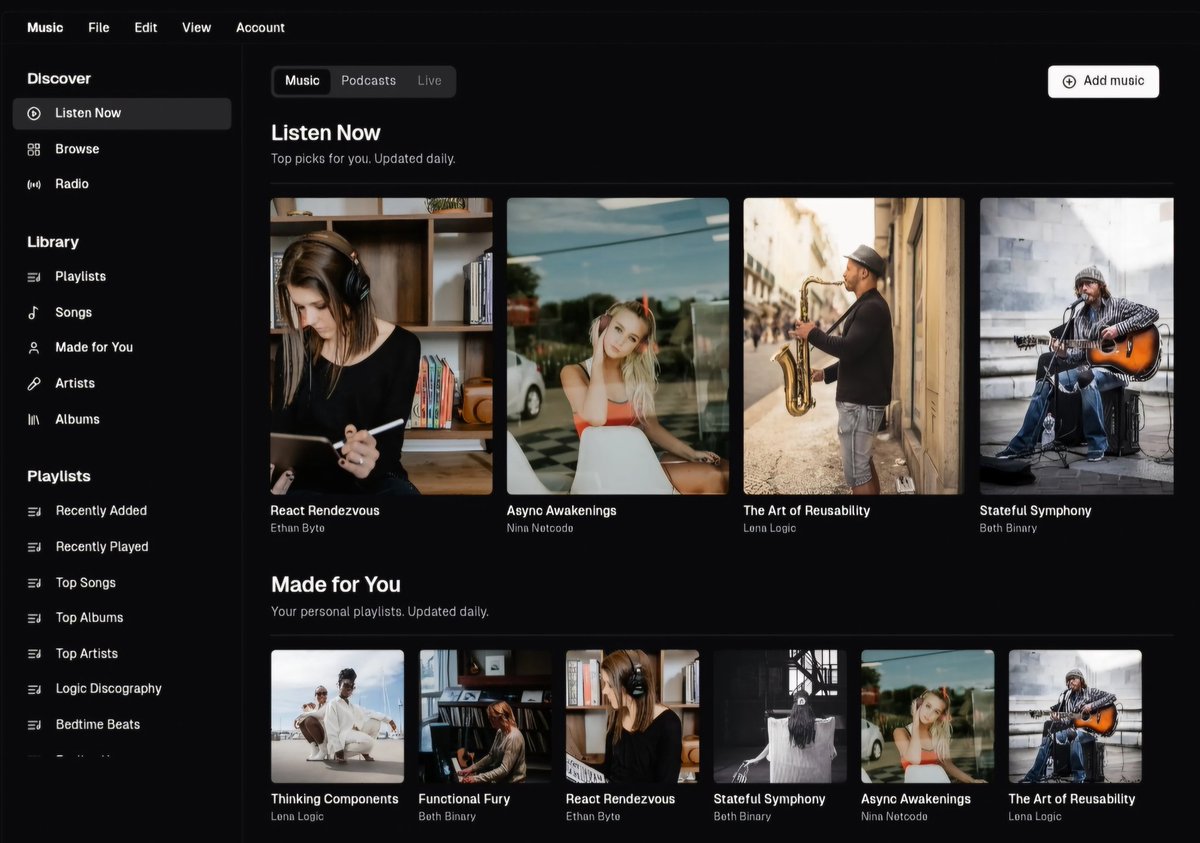Open the View menu
The image size is (1200, 843).
[x=197, y=28]
